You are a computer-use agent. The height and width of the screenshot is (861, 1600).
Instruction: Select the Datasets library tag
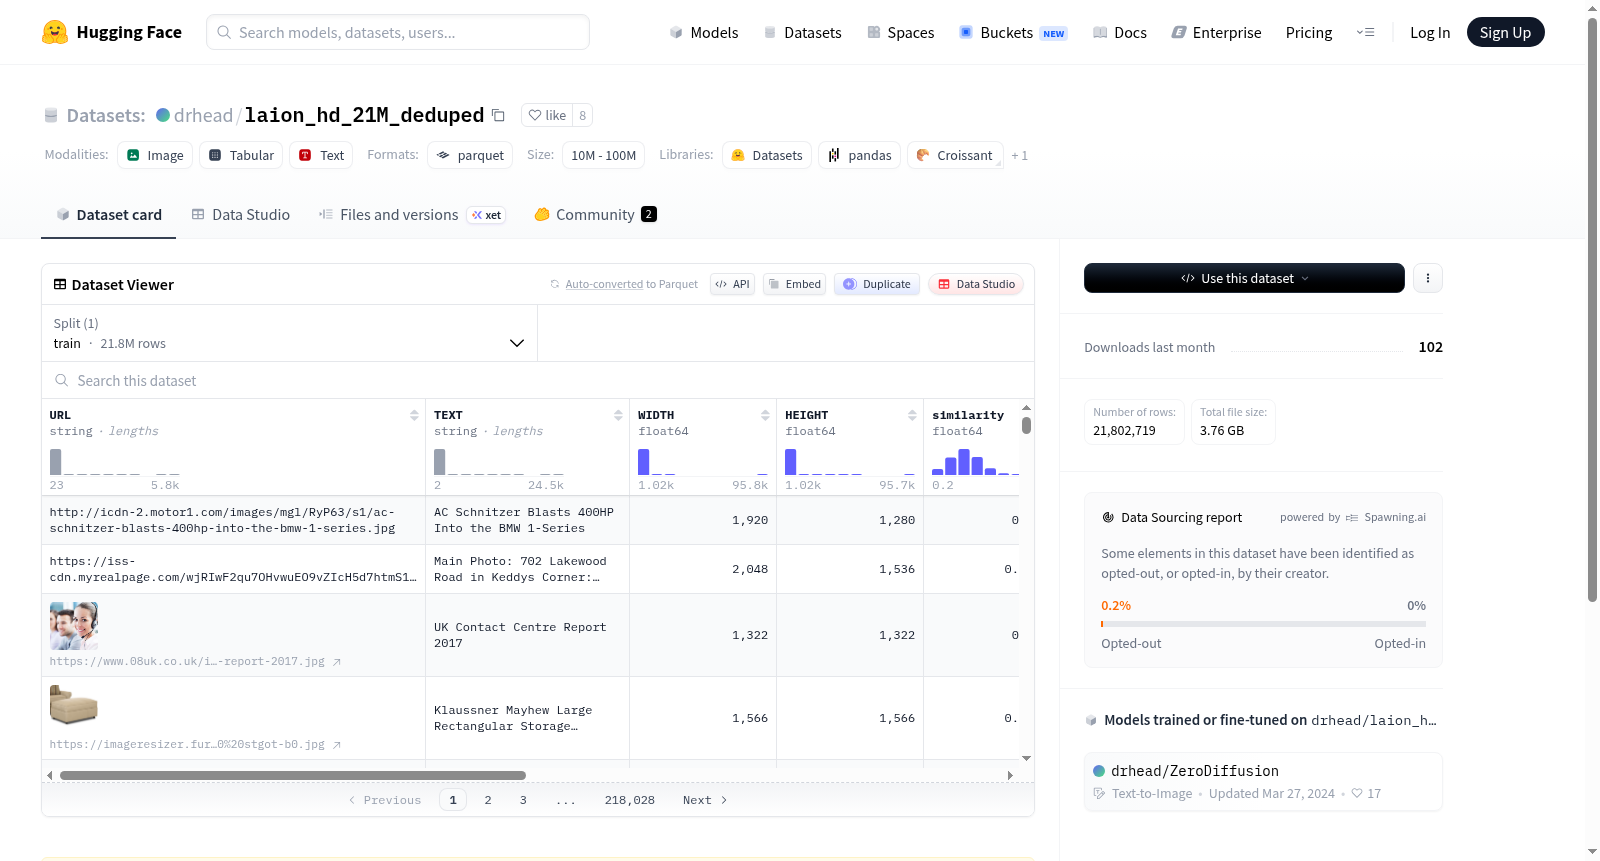767,155
